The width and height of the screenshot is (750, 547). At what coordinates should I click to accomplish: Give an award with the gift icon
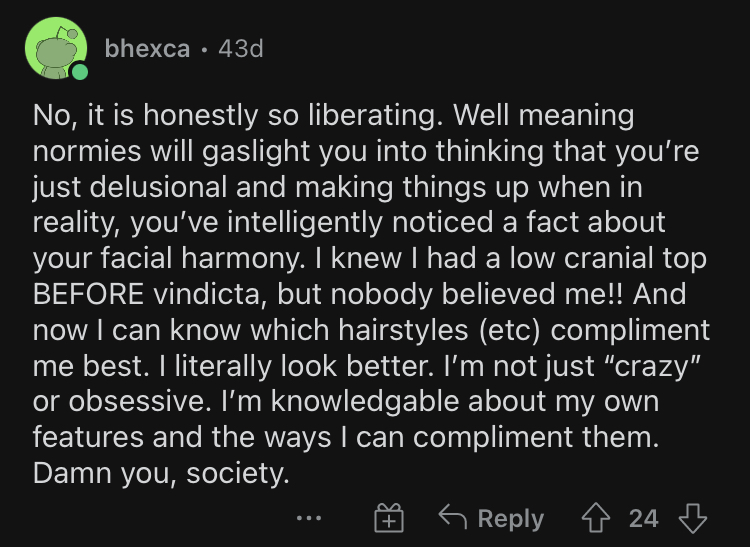[389, 518]
